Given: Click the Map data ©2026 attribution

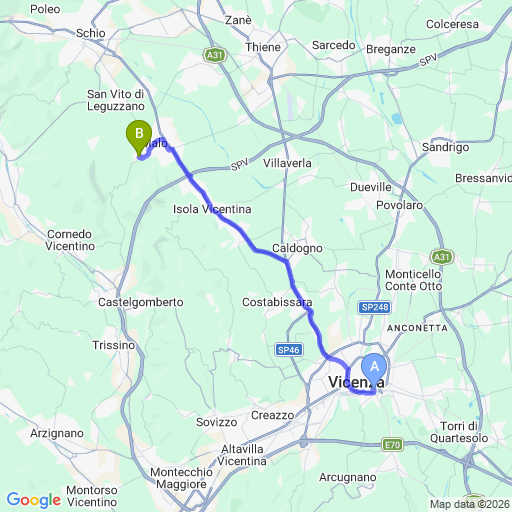Looking at the screenshot, I should click(x=470, y=504).
